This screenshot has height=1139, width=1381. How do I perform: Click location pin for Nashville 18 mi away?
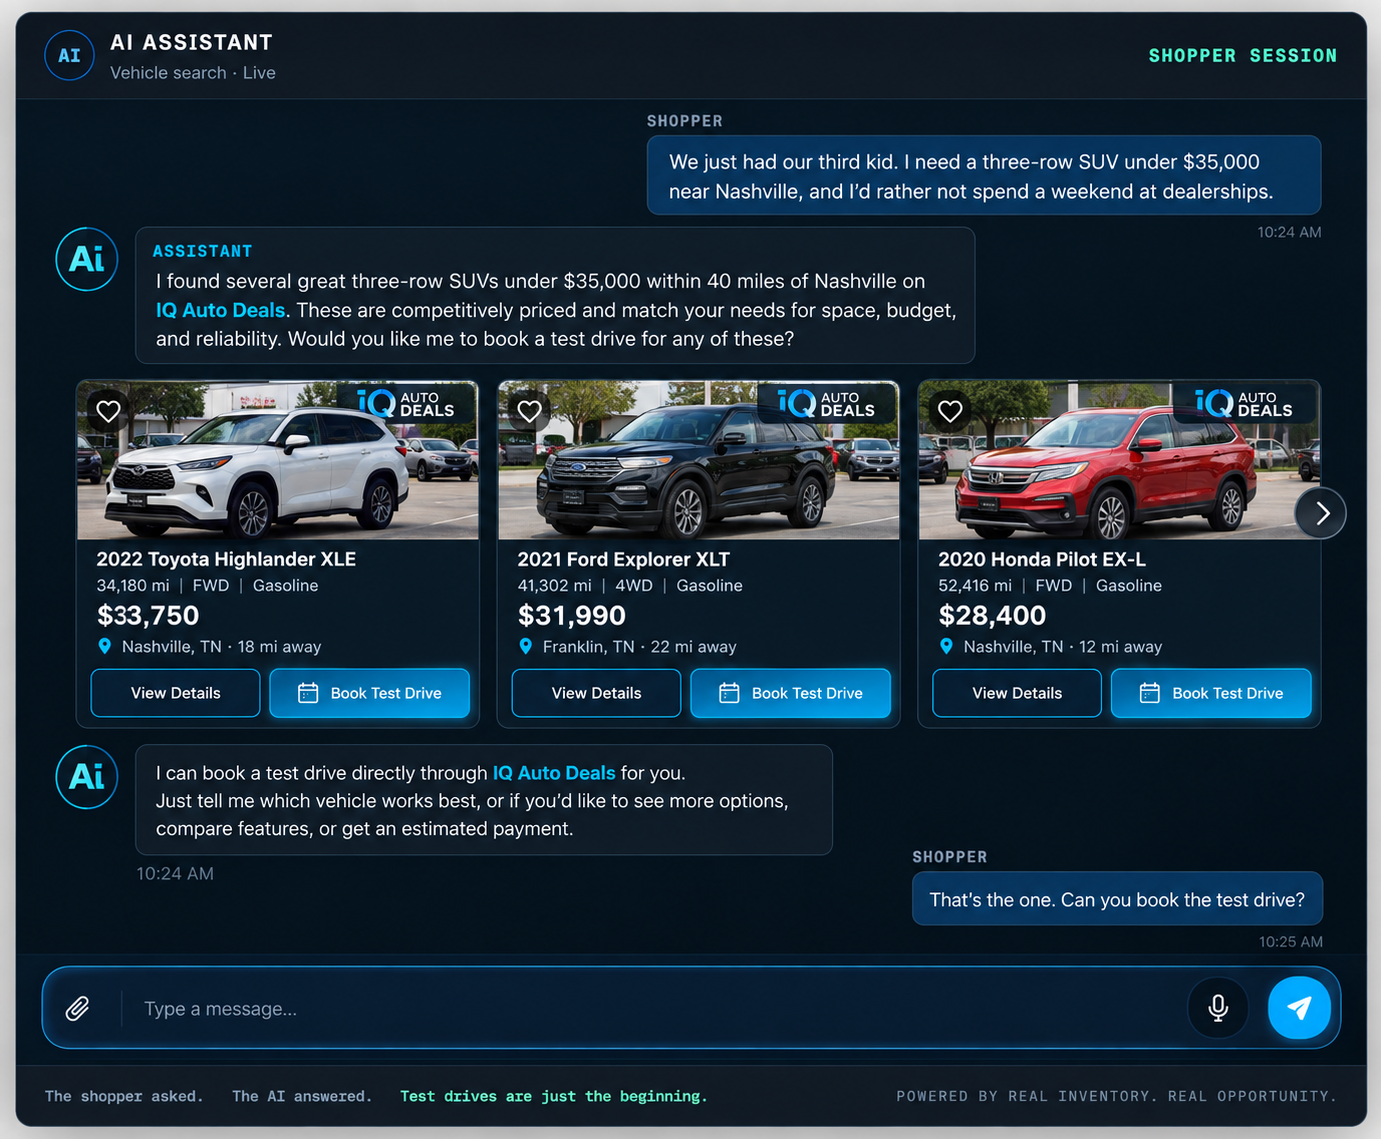coord(105,646)
